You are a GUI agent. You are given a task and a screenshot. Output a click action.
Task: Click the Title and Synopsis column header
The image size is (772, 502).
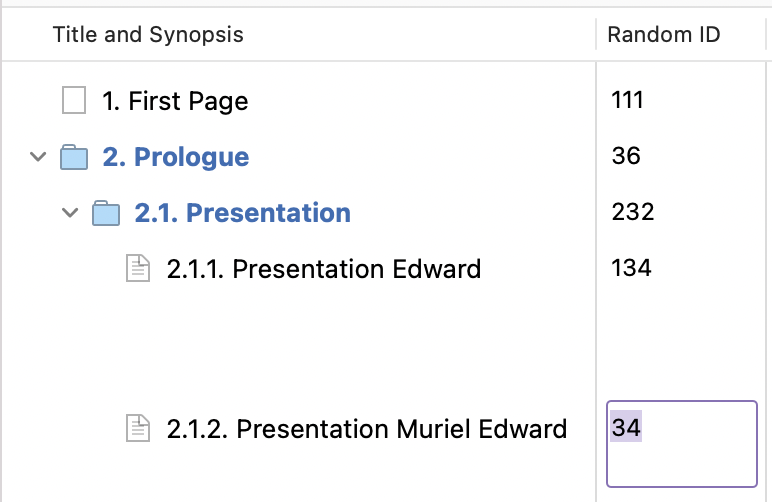(x=148, y=36)
